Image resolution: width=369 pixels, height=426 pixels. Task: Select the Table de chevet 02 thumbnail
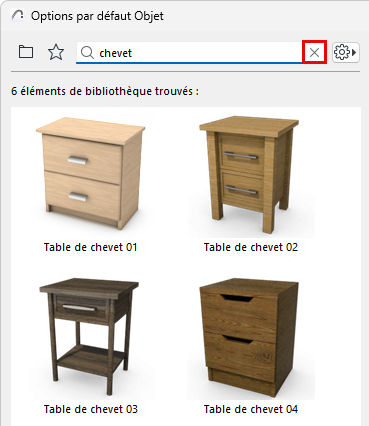249,174
